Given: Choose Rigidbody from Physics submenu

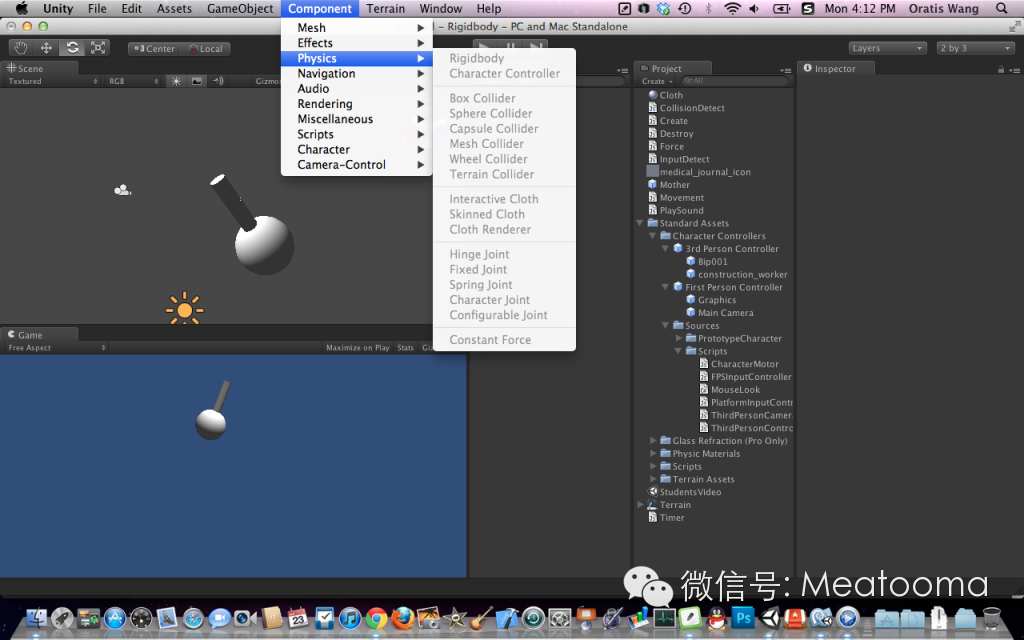Looking at the screenshot, I should tap(504, 58).
